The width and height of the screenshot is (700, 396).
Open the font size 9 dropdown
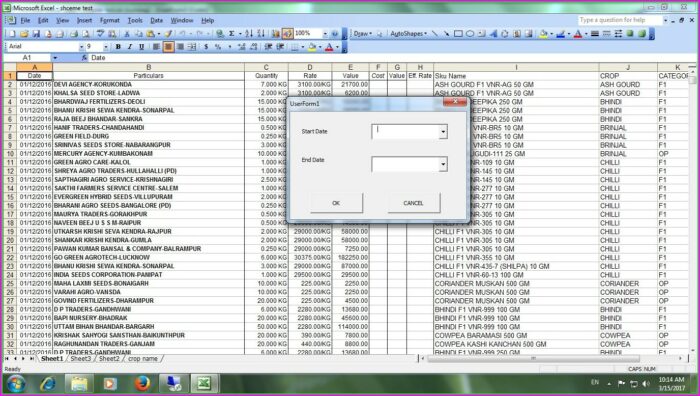106,46
